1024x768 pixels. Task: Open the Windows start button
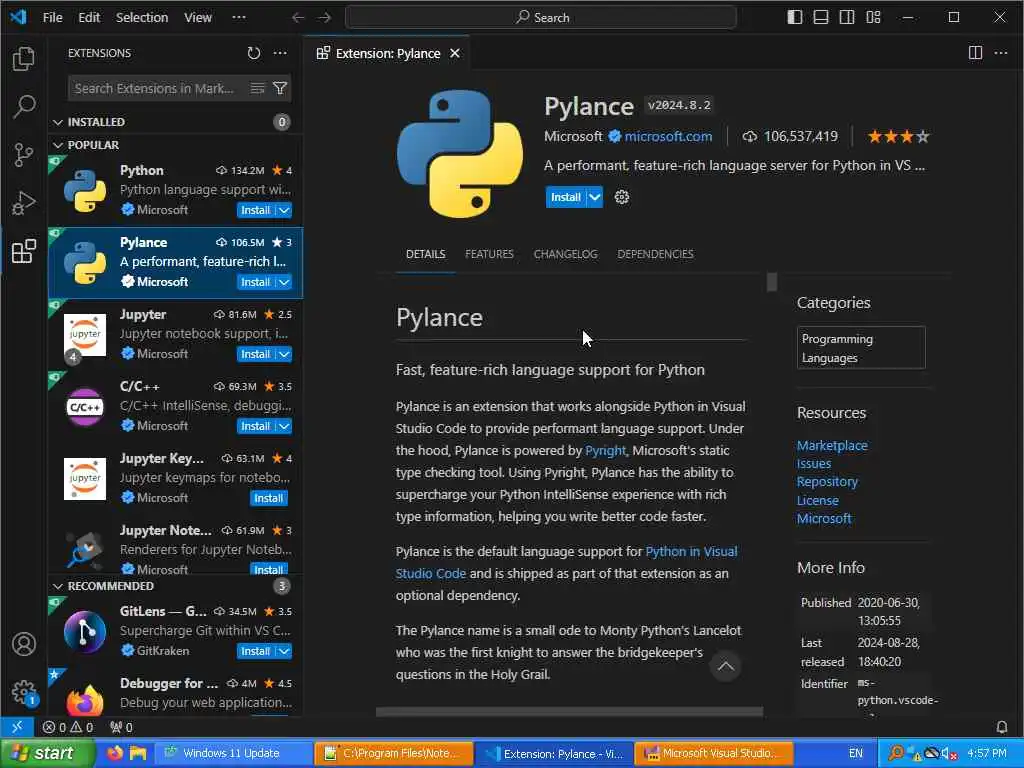coord(46,753)
